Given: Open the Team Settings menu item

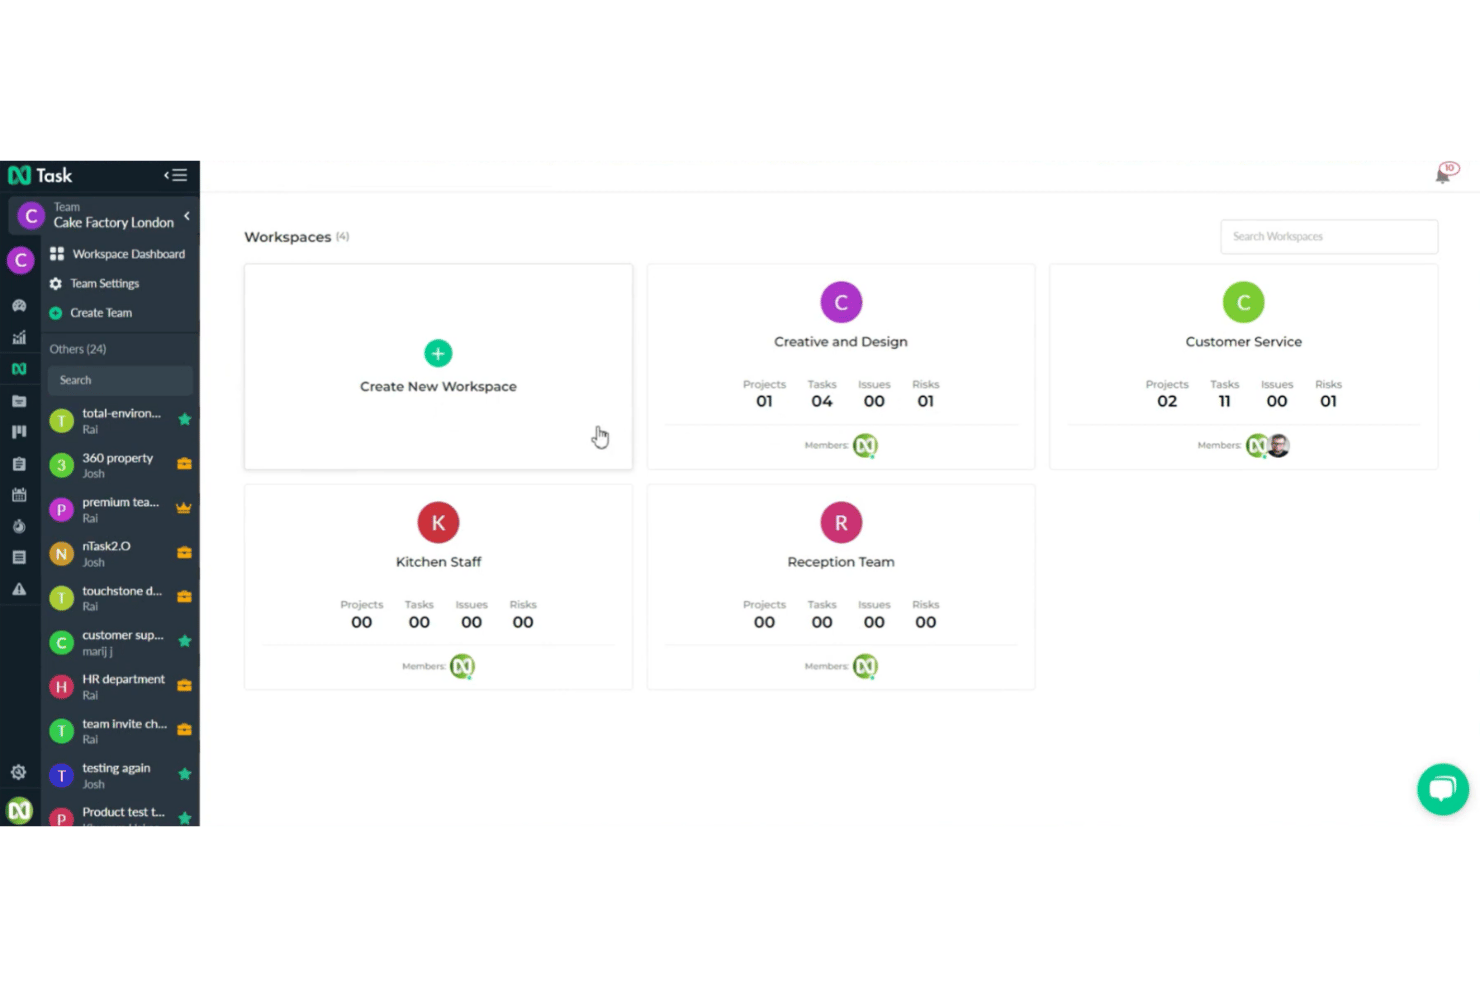Looking at the screenshot, I should [95, 283].
